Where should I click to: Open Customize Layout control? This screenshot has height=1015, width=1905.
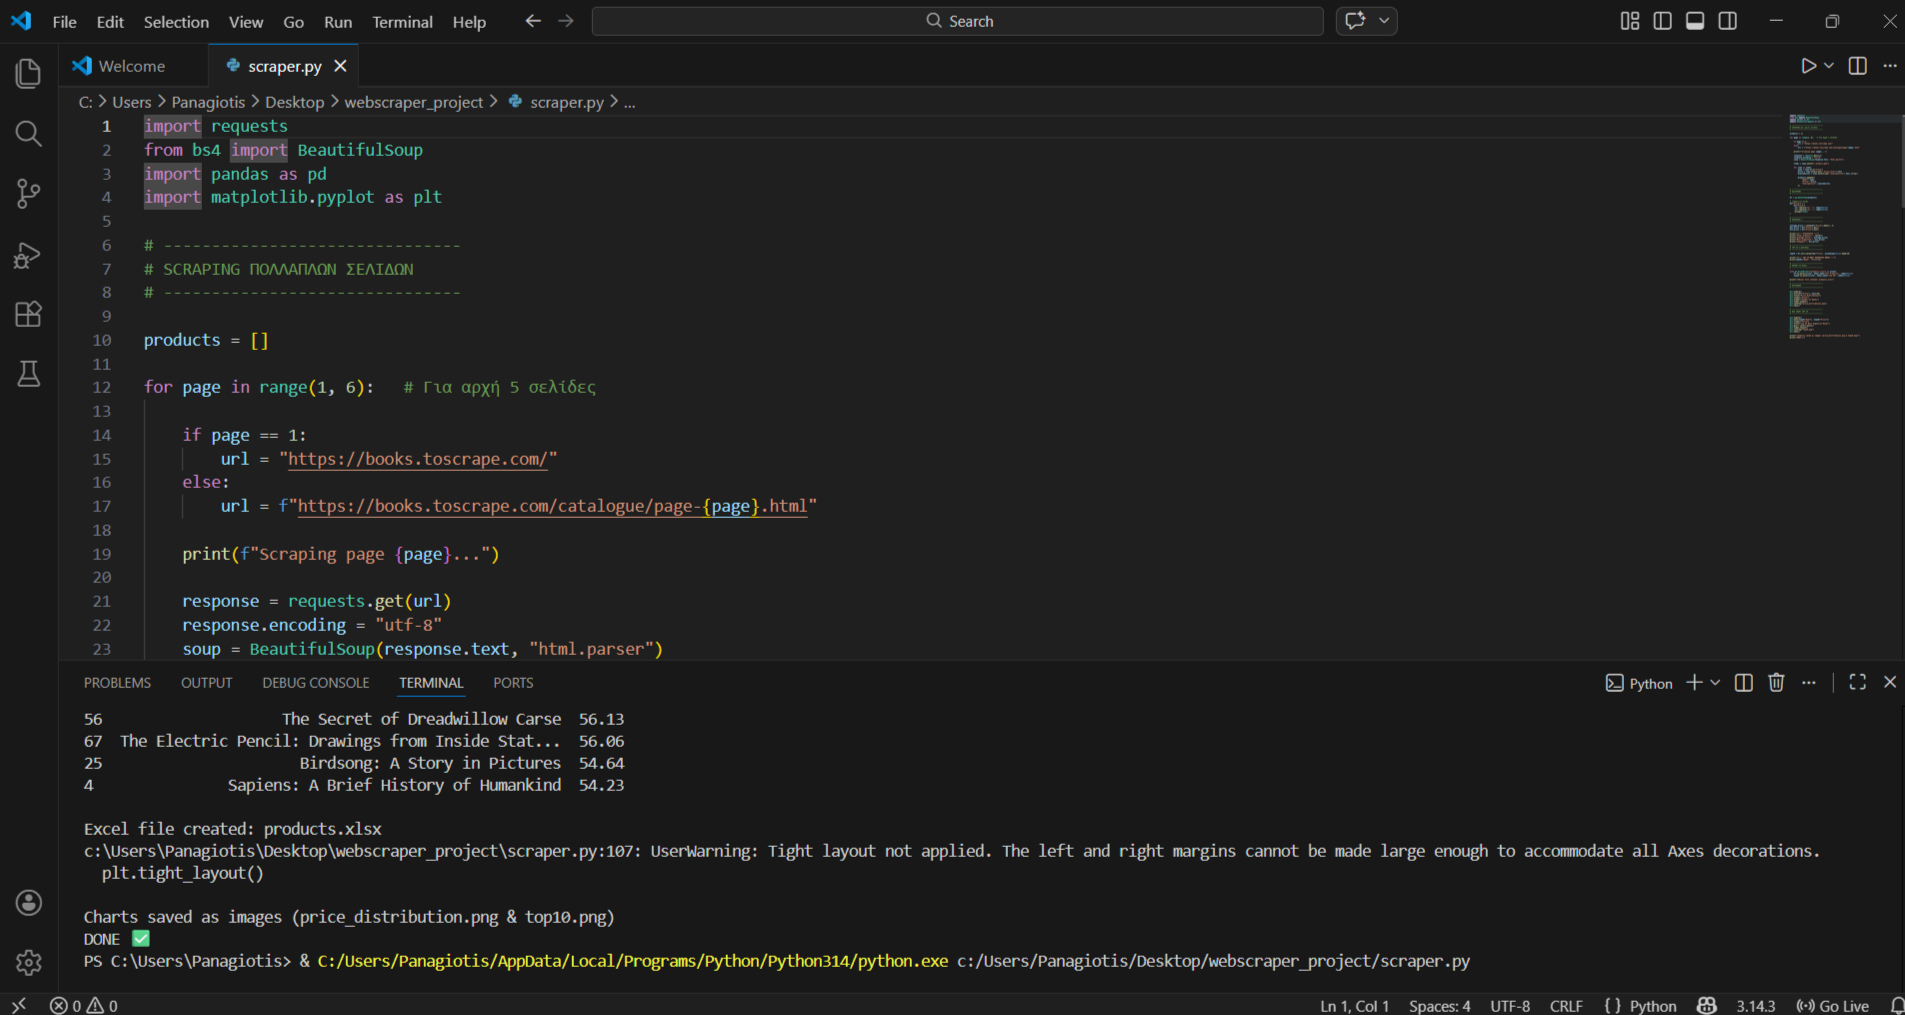coord(1630,21)
